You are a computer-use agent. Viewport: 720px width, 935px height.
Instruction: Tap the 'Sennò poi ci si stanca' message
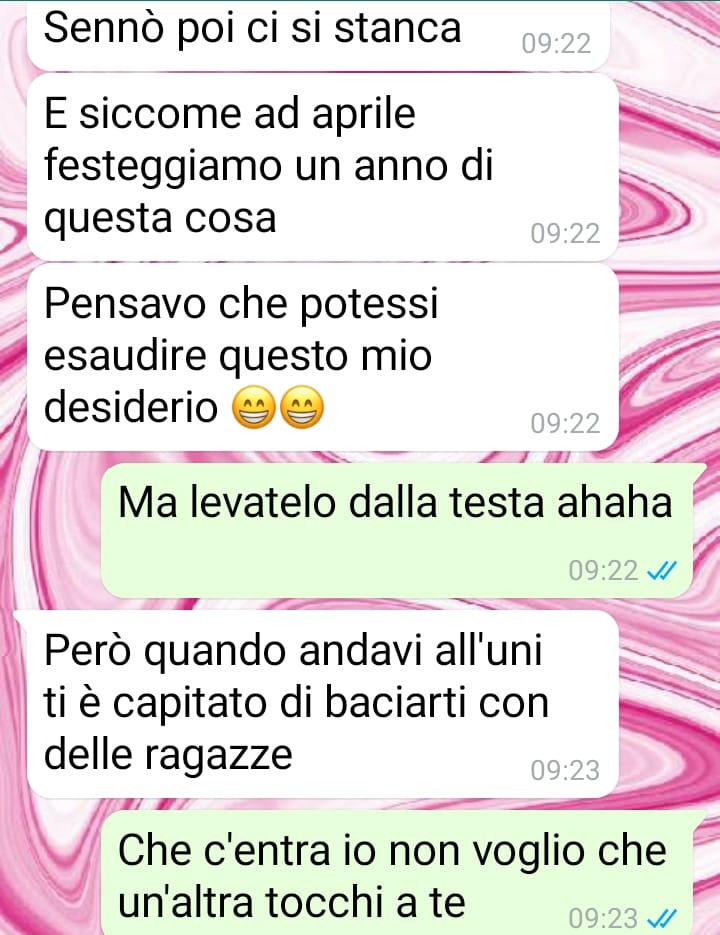pyautogui.click(x=318, y=33)
